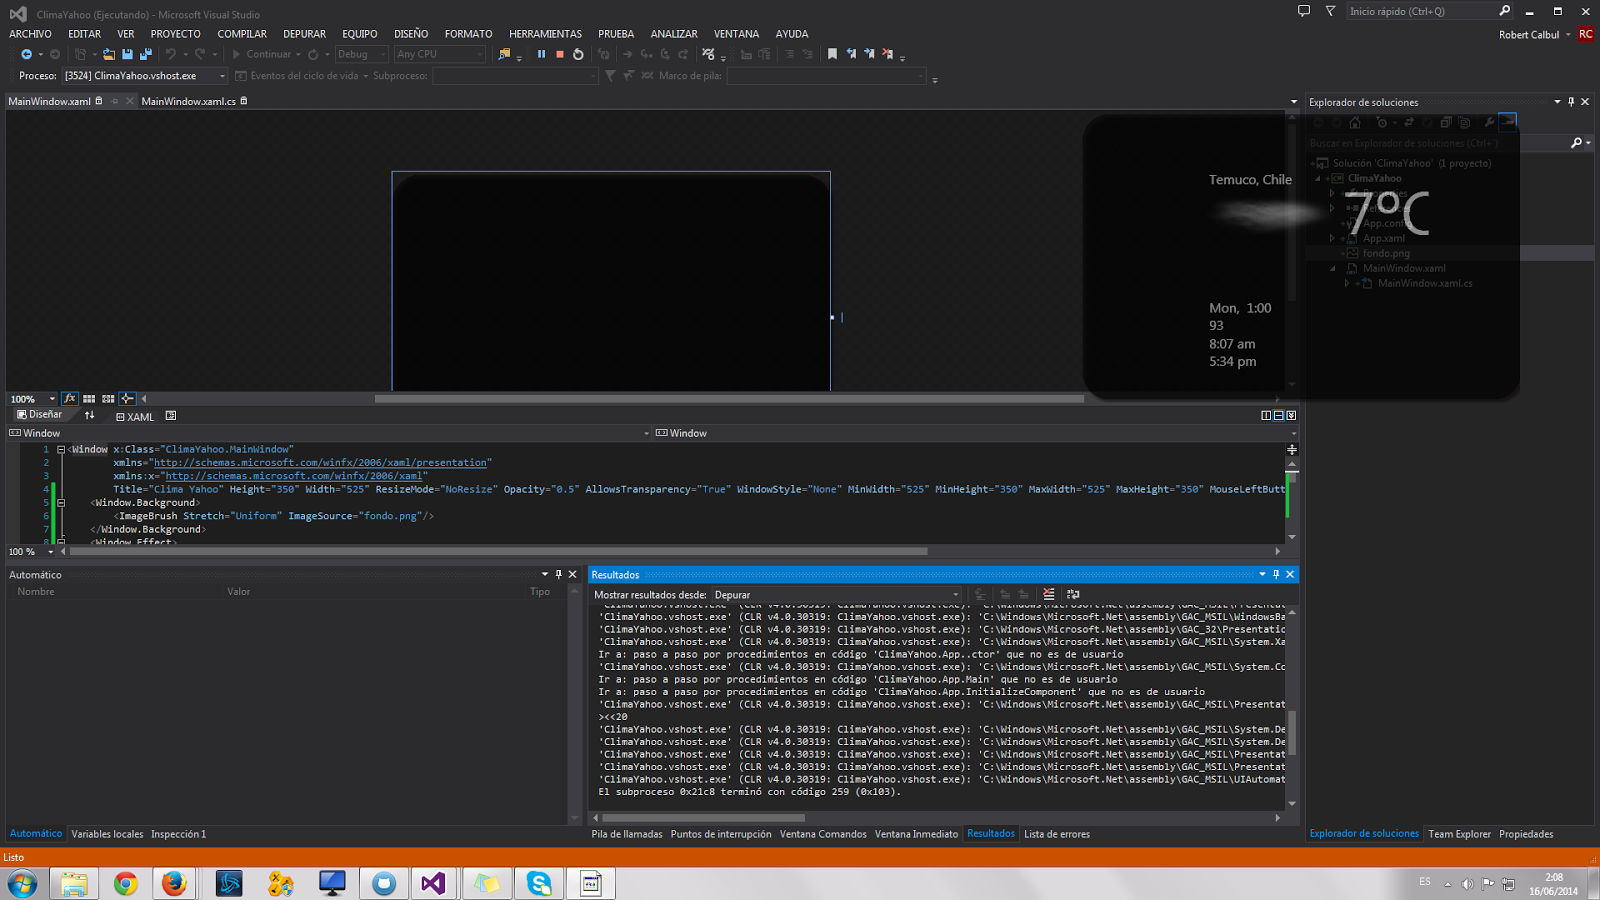The height and width of the screenshot is (900, 1600).
Task: Click the XAML editor horizontal scrollbar
Action: click(x=498, y=551)
